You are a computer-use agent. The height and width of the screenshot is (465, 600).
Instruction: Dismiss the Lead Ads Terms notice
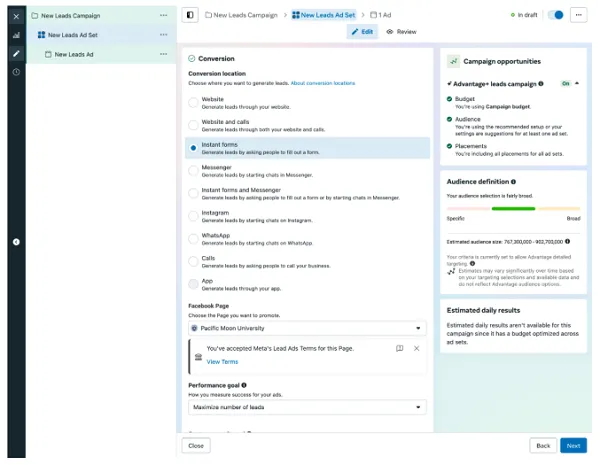click(416, 348)
